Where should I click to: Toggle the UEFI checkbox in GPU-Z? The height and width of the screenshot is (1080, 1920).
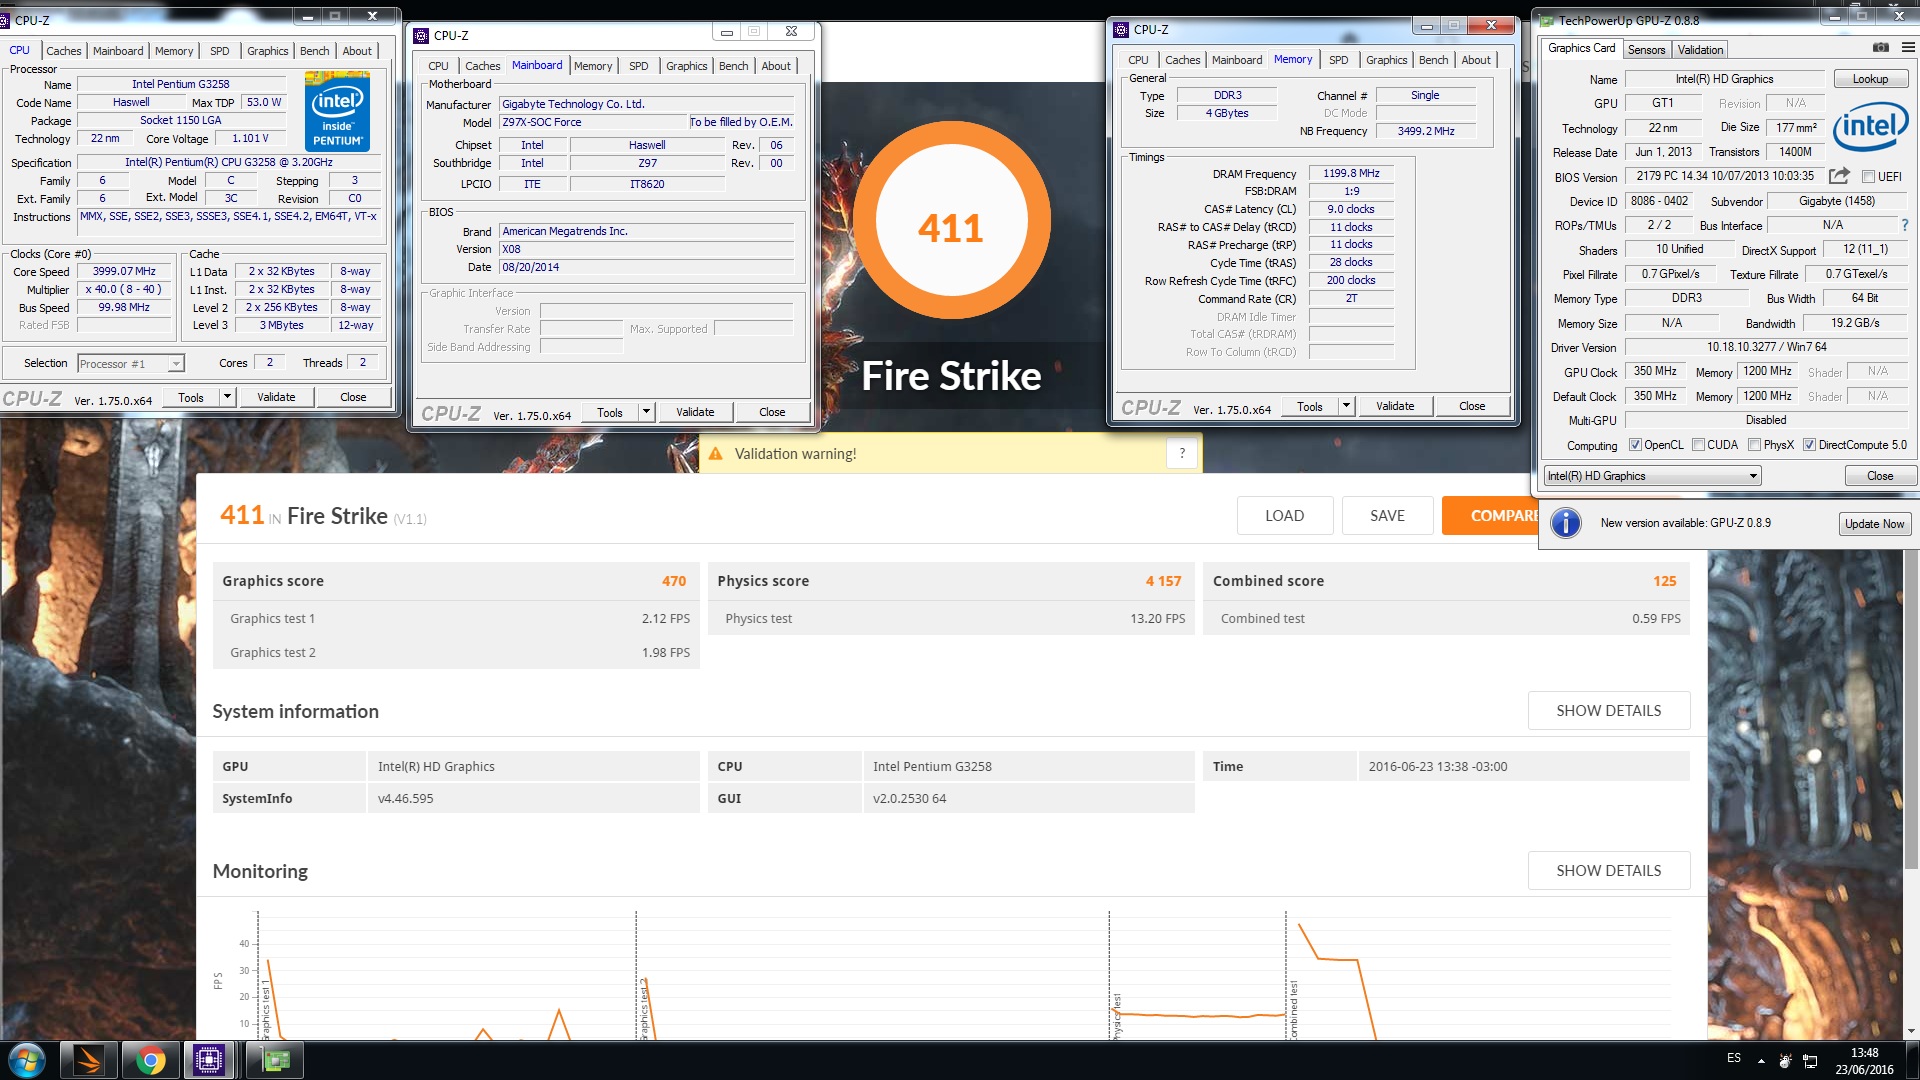click(1868, 177)
